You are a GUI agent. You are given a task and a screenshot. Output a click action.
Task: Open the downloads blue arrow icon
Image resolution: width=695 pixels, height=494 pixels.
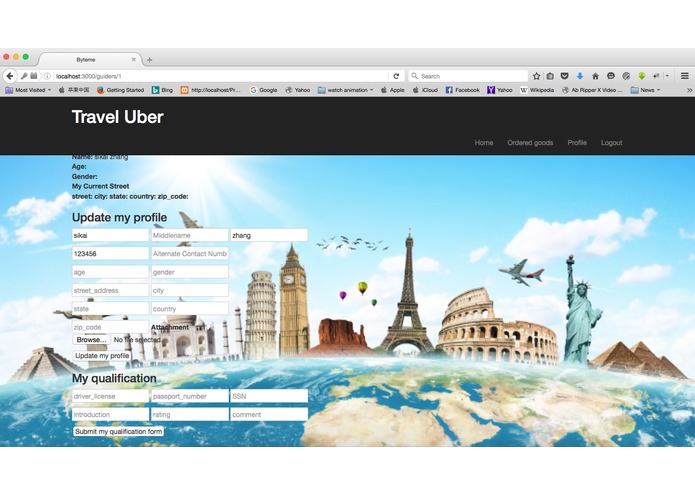tap(580, 76)
